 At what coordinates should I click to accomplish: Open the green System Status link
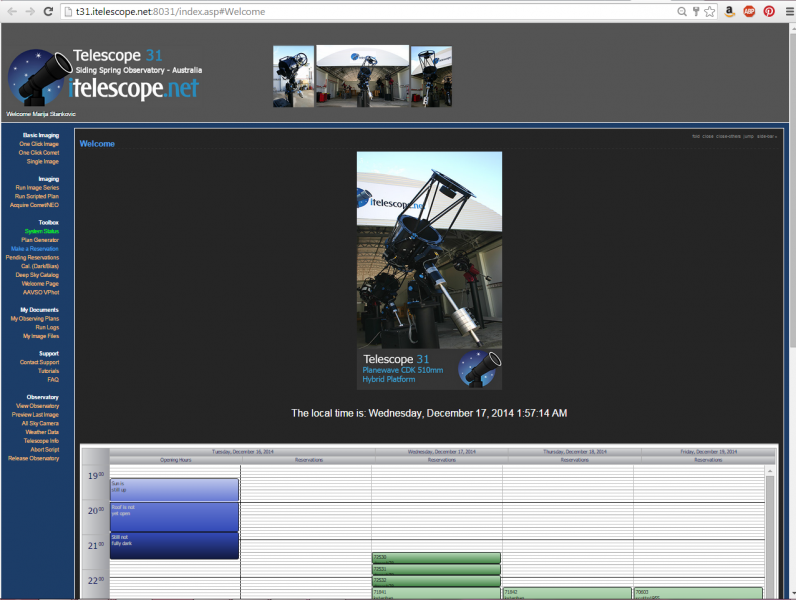(42, 231)
